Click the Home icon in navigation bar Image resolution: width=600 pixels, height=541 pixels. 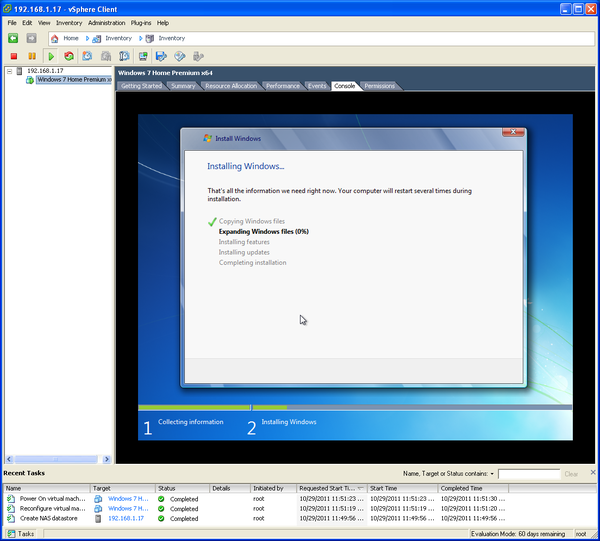(x=55, y=38)
